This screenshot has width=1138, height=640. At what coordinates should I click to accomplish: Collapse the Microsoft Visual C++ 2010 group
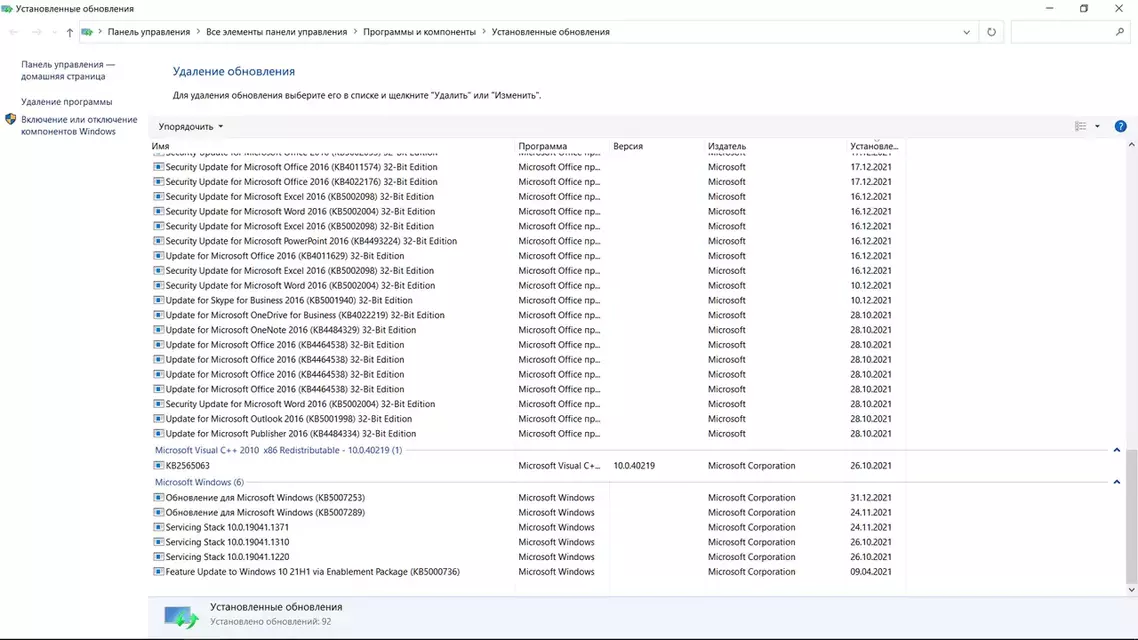click(x=1117, y=450)
